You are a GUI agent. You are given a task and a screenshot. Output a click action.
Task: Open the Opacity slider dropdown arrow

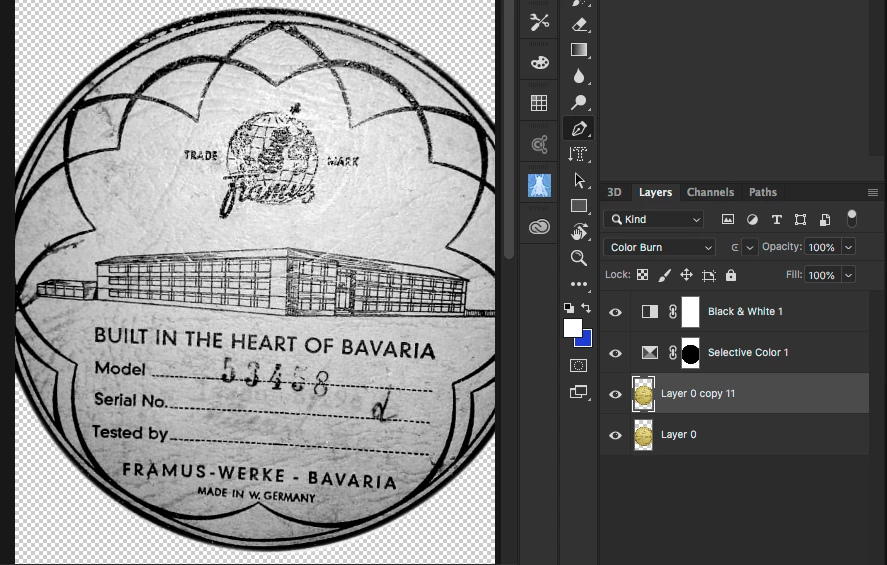pyautogui.click(x=849, y=247)
